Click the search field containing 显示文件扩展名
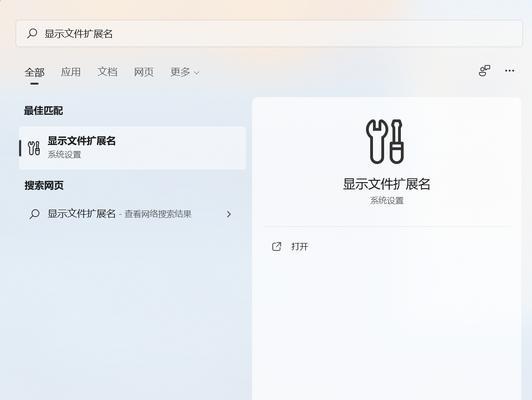532x400 pixels. 269,33
